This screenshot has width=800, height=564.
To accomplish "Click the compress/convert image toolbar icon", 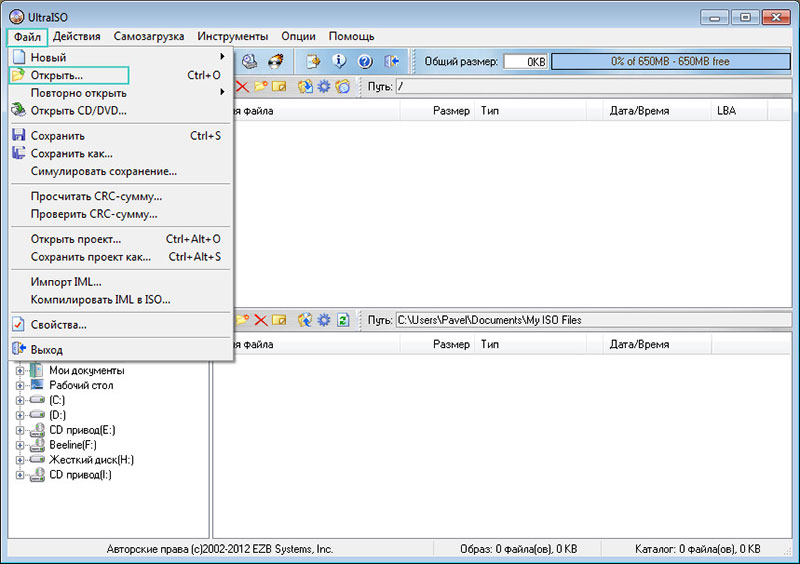I will click(314, 61).
